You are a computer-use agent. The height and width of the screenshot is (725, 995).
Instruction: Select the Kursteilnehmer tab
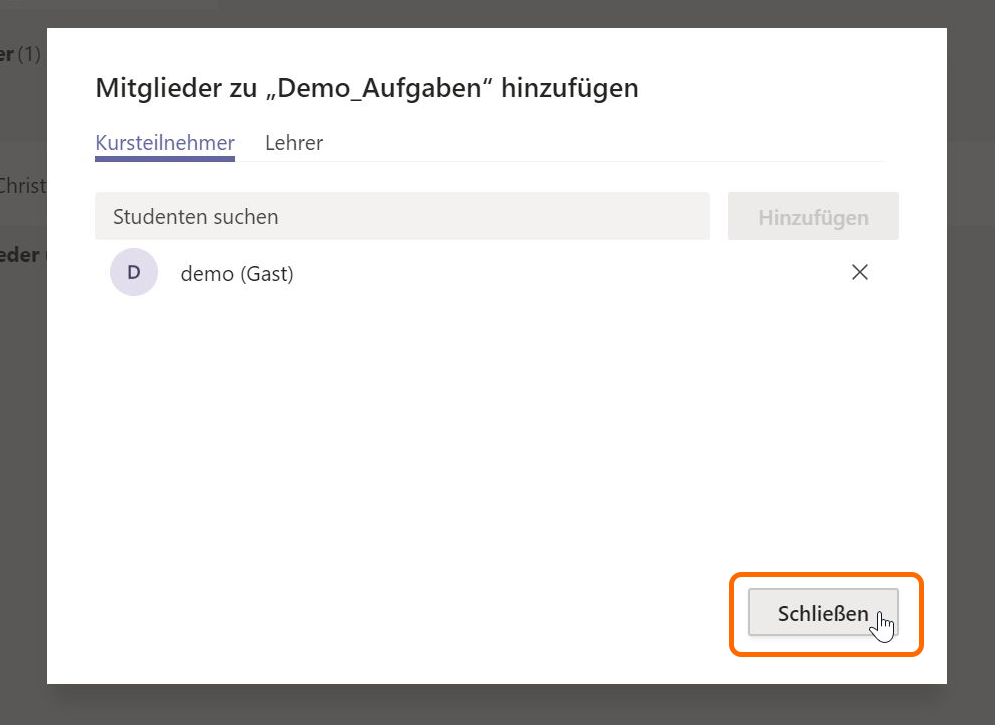click(x=165, y=143)
